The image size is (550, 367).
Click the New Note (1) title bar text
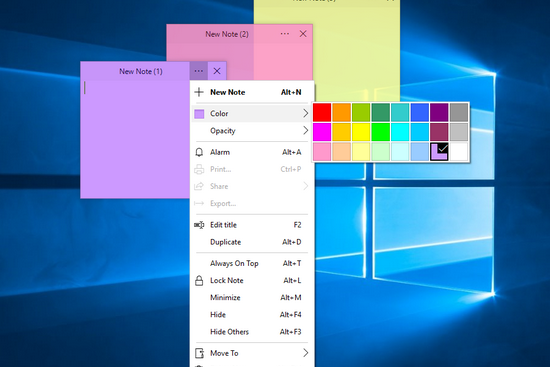141,72
